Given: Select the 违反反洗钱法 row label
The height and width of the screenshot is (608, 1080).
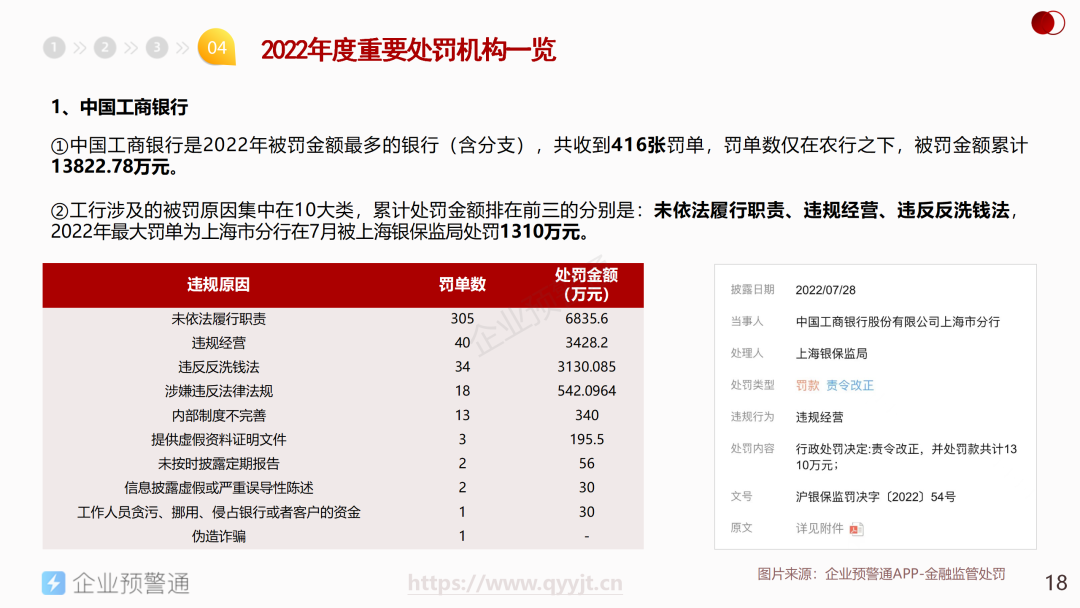Looking at the screenshot, I should (218, 367).
